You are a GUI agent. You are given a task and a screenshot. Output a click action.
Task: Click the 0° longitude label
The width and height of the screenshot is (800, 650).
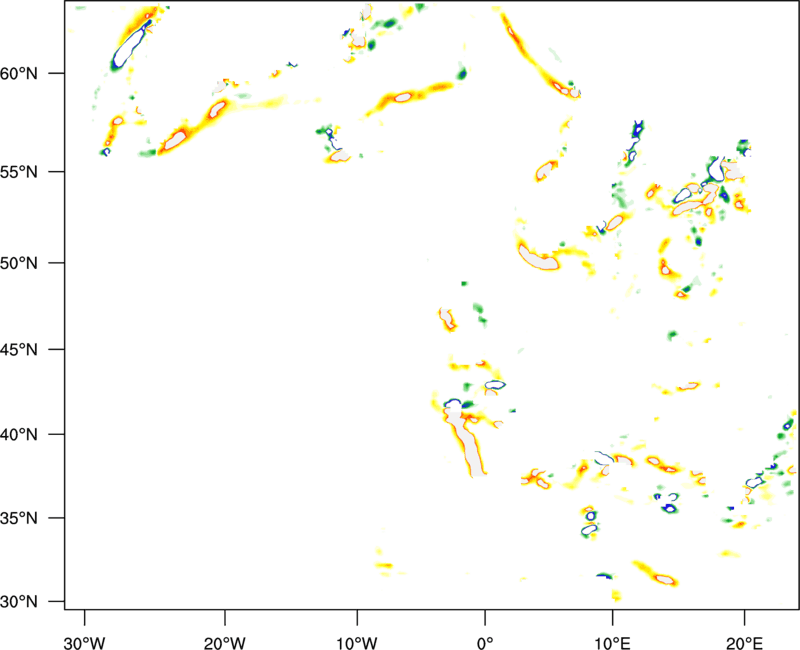(x=485, y=643)
